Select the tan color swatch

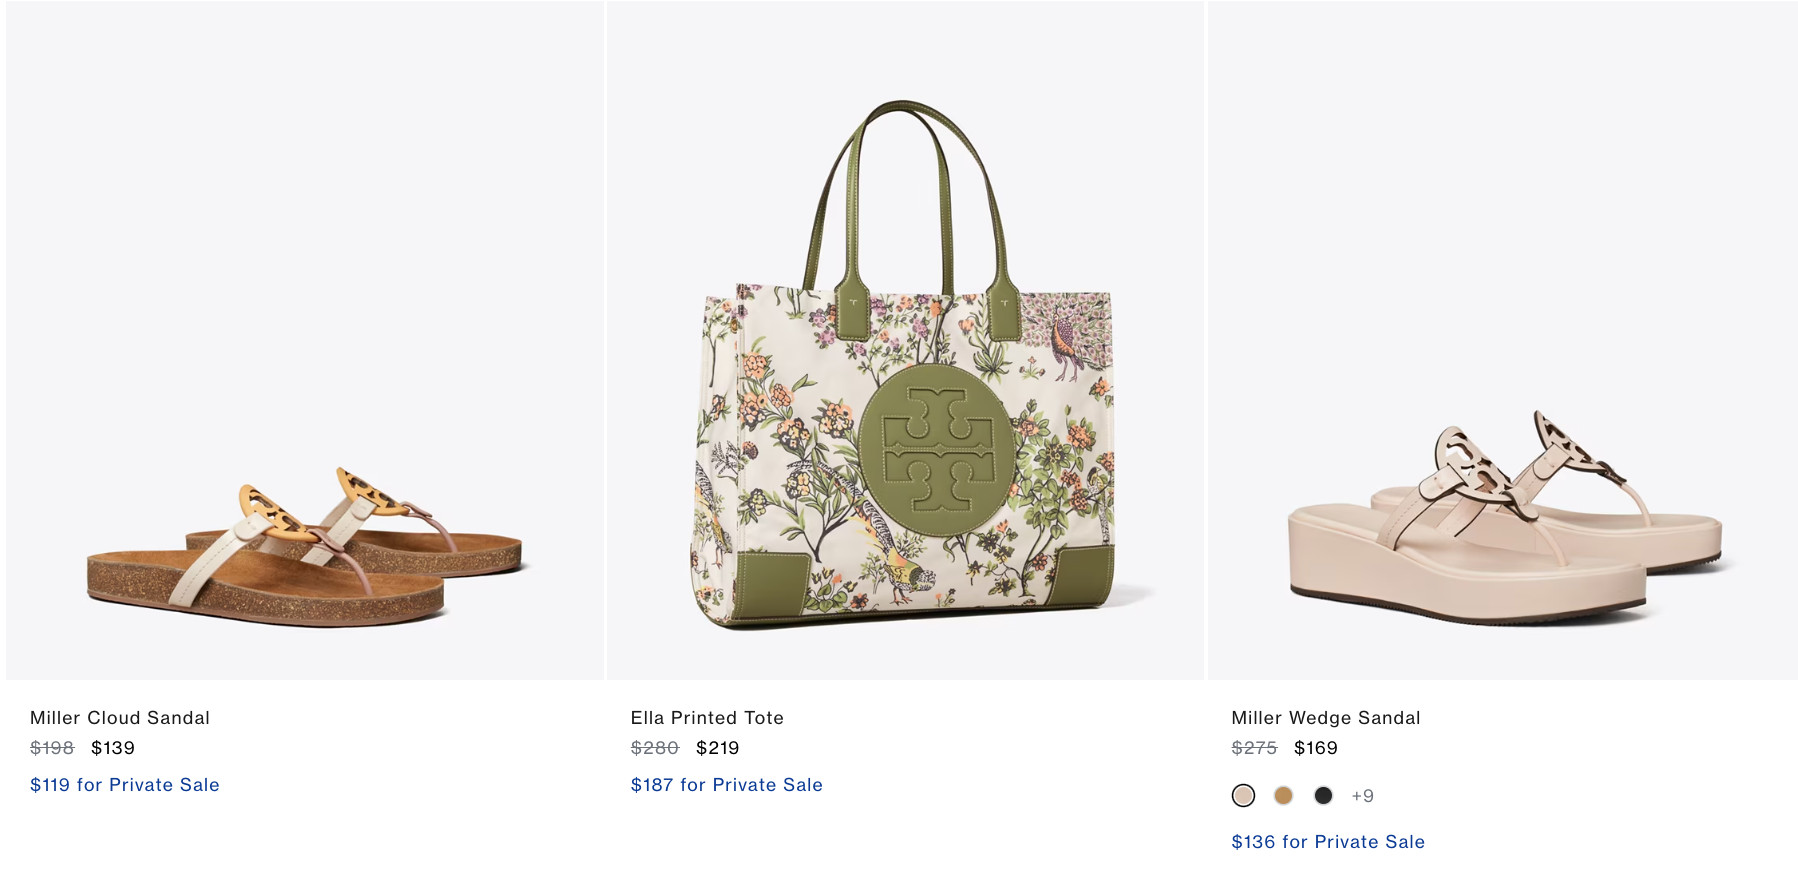tap(1283, 796)
